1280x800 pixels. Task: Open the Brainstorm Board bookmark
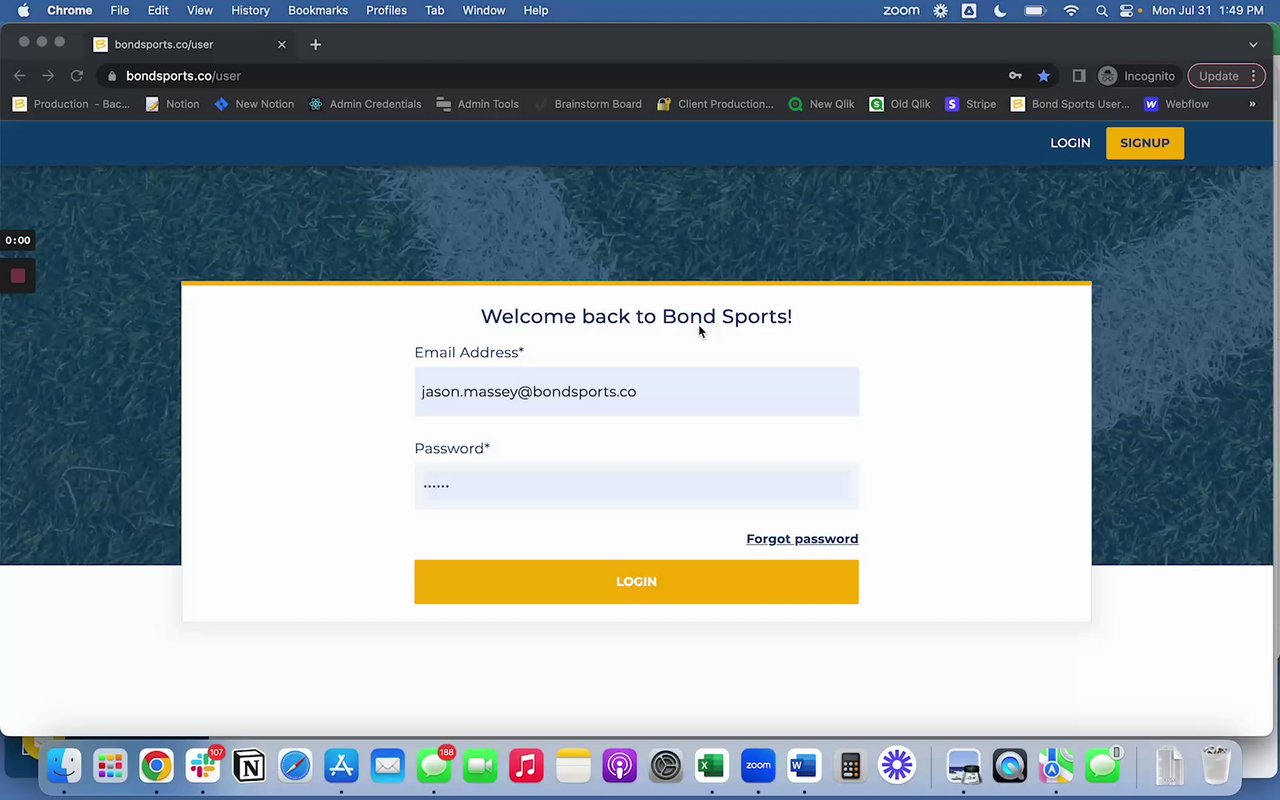(x=588, y=104)
